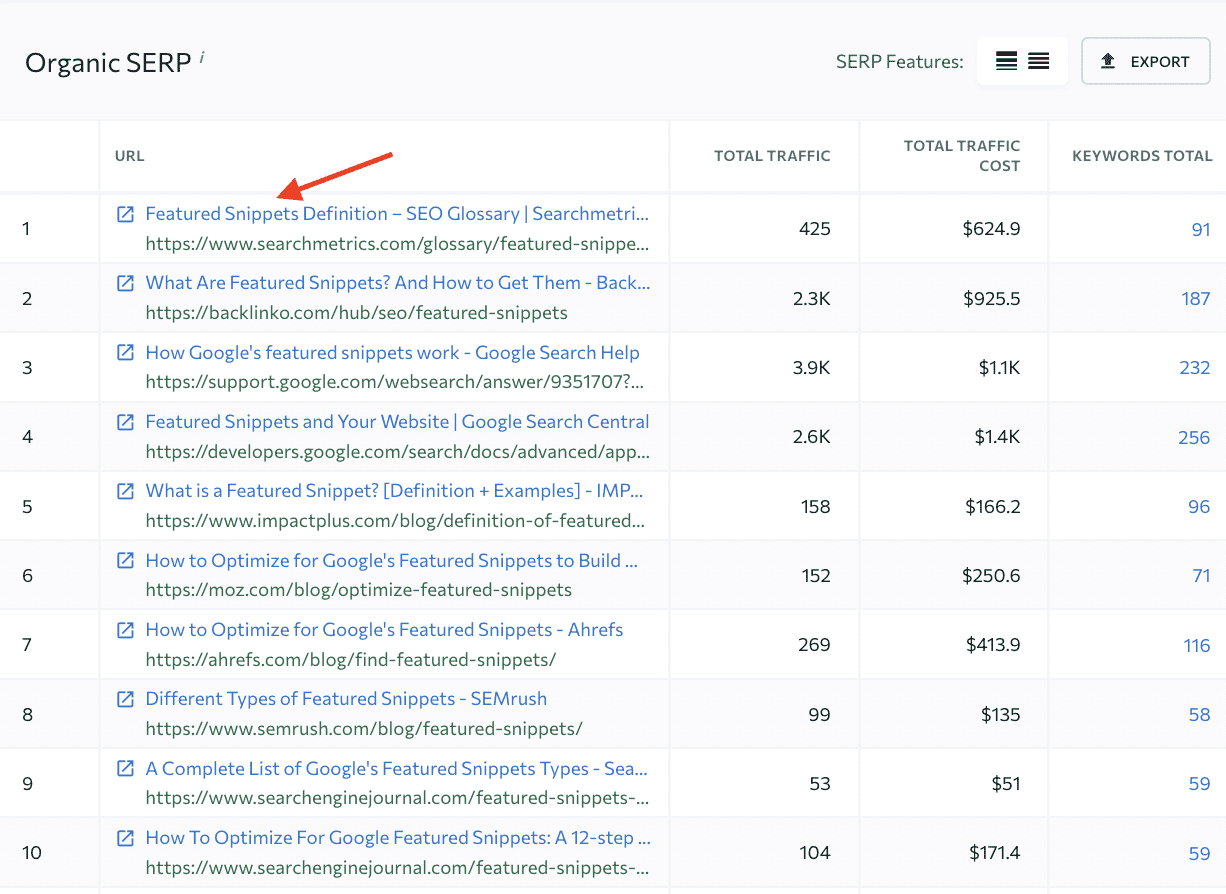1226x894 pixels.
Task: Open Google Search Help page via external link icon
Action: (x=125, y=352)
